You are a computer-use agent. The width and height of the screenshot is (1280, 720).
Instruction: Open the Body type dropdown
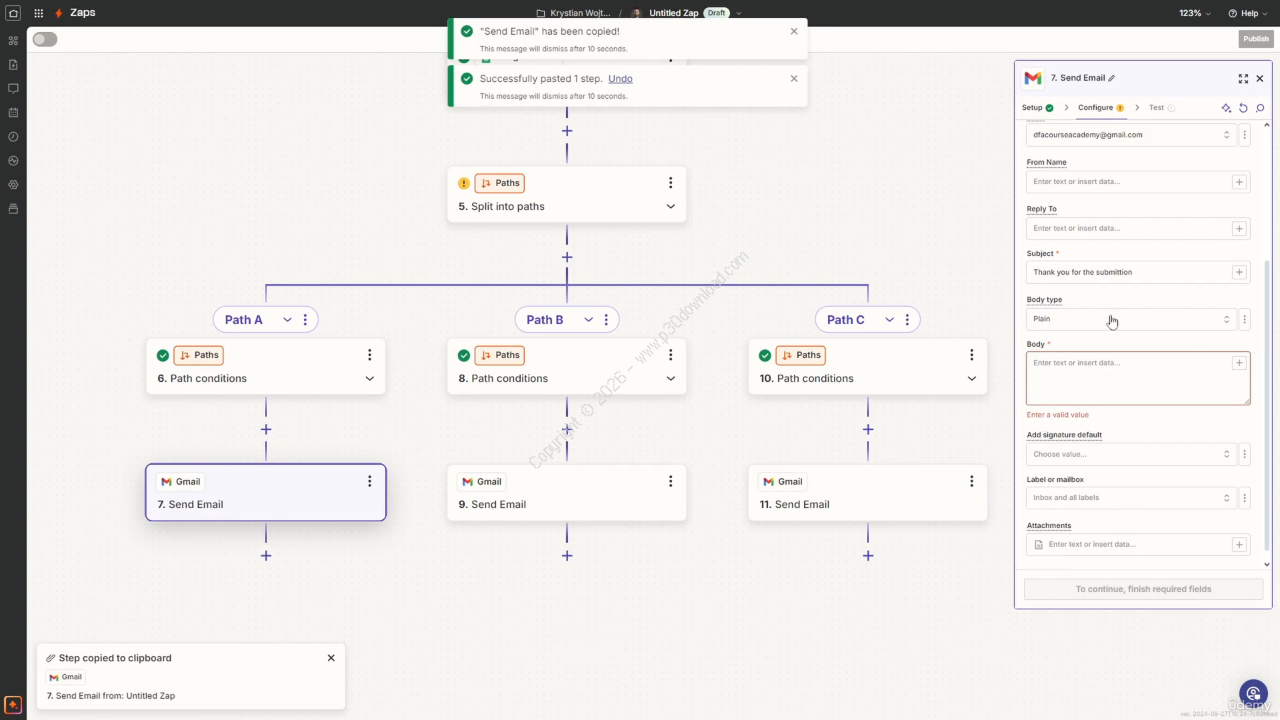pos(1130,319)
